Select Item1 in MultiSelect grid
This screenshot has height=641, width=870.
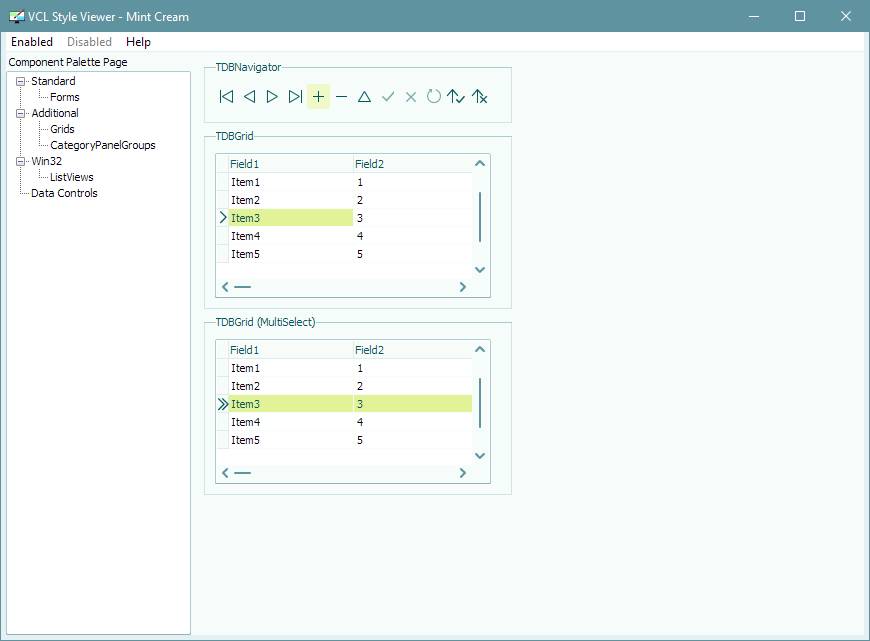[291, 368]
